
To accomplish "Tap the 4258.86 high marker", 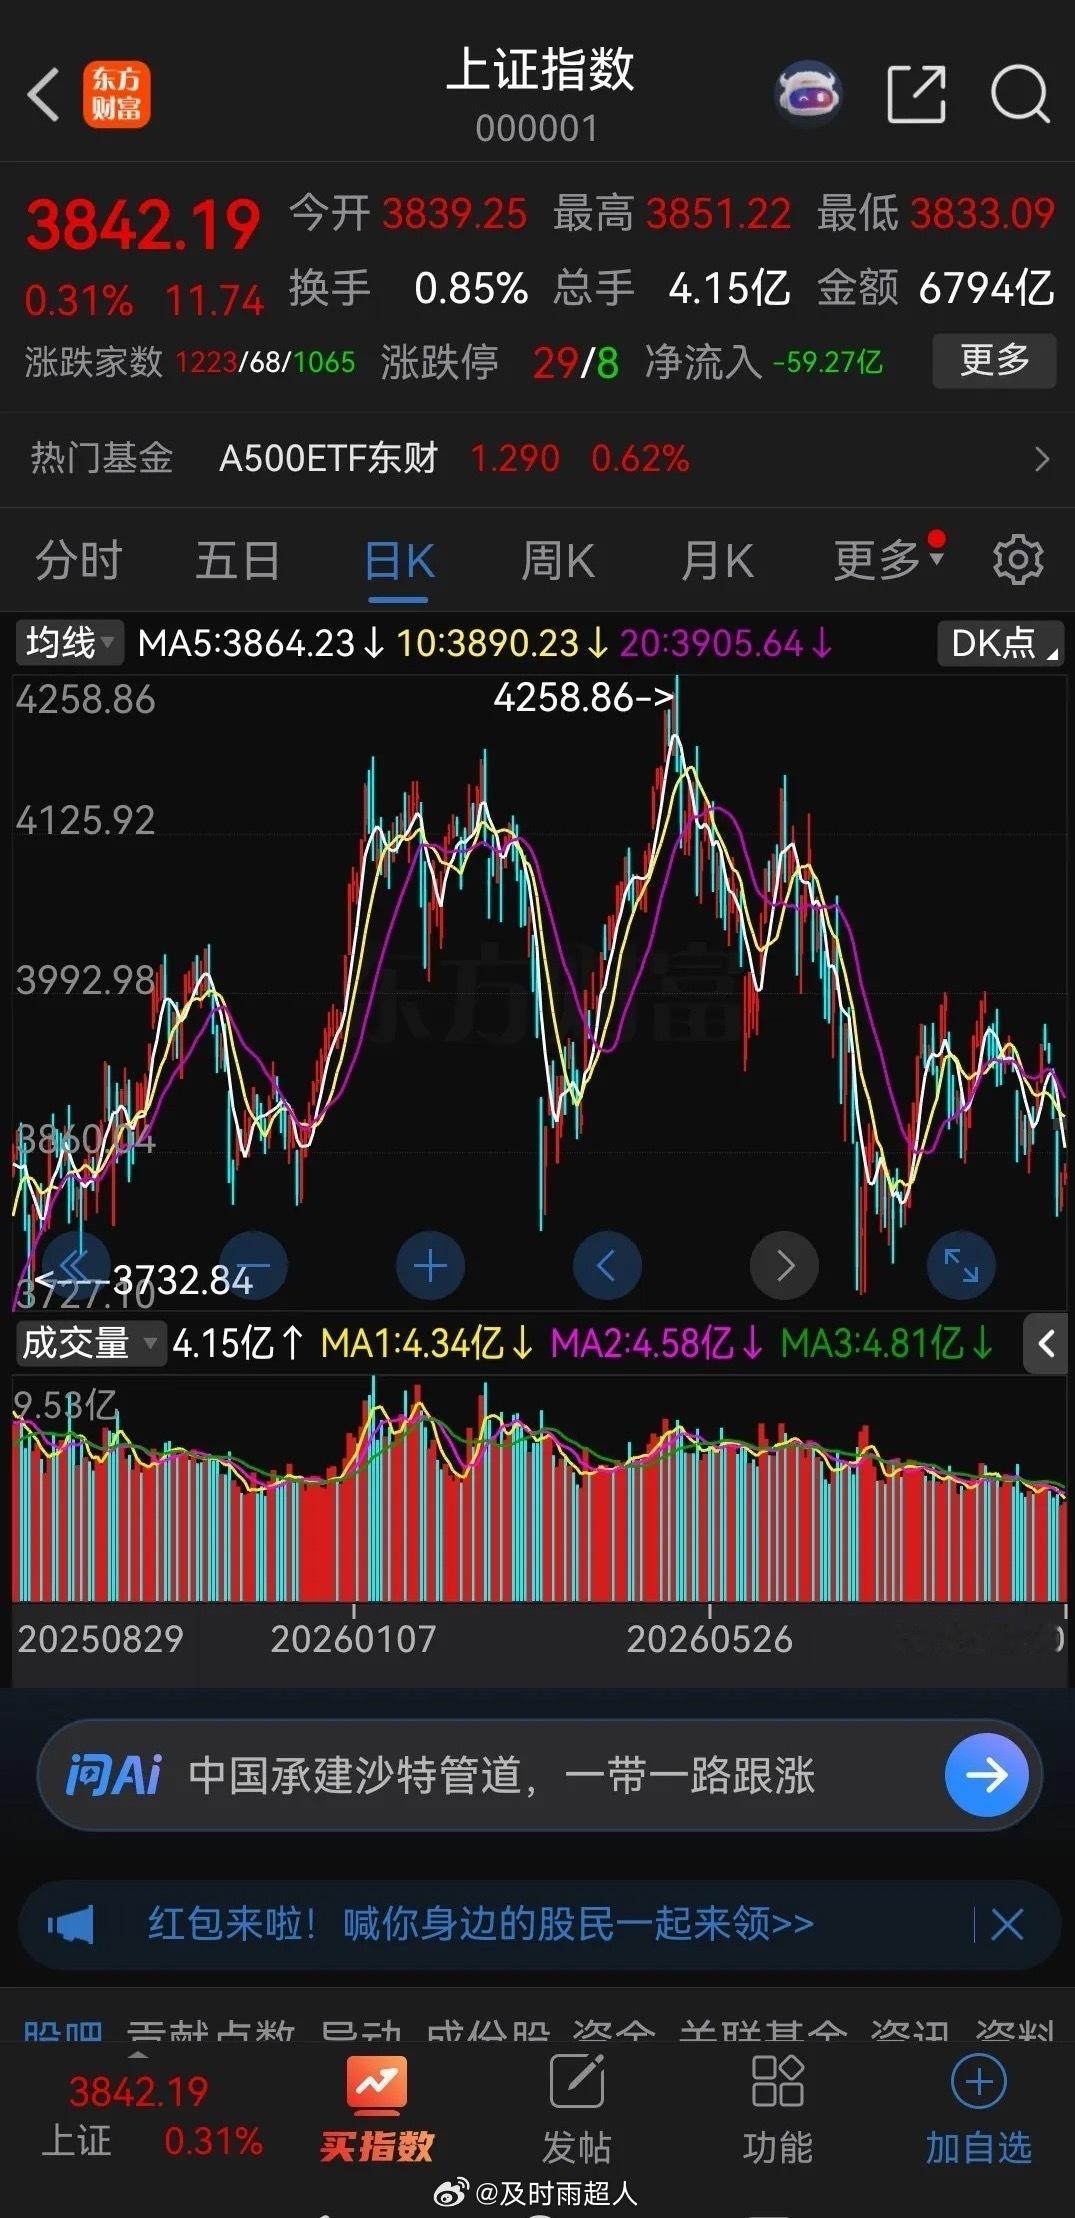I will pyautogui.click(x=584, y=697).
